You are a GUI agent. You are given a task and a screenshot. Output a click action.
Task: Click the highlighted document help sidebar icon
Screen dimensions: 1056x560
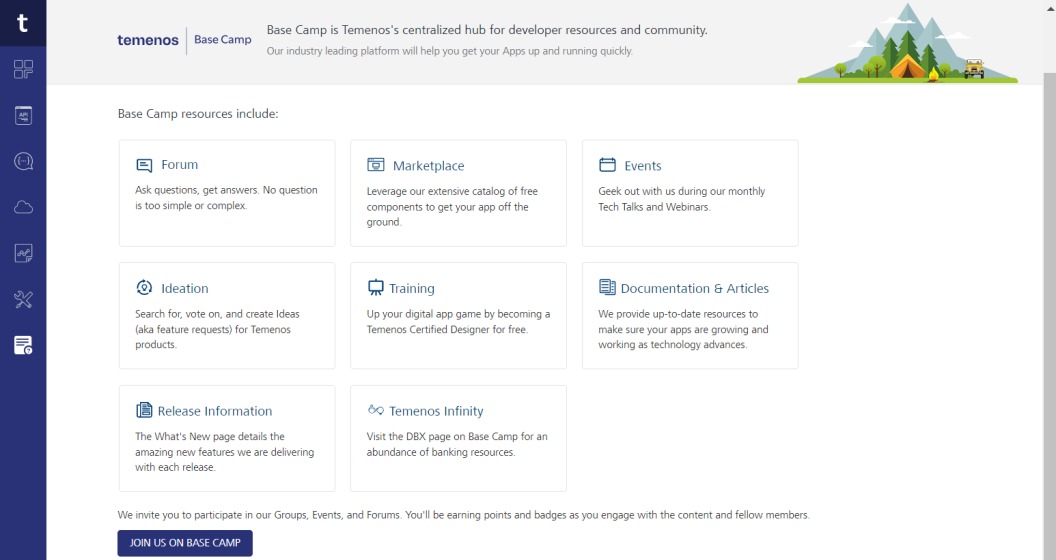(x=23, y=345)
